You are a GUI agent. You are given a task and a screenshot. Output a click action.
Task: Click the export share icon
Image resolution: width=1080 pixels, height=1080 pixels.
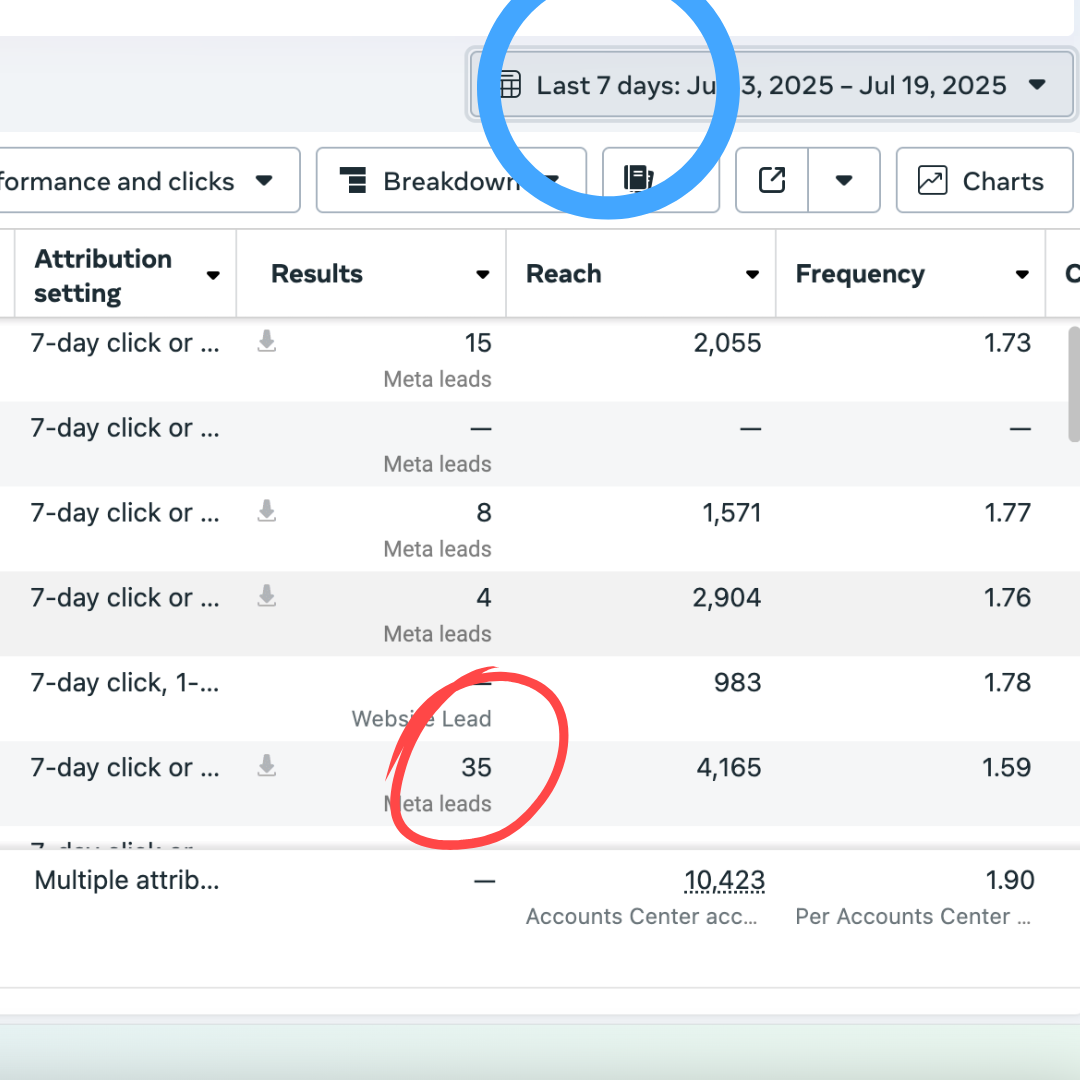tap(772, 181)
